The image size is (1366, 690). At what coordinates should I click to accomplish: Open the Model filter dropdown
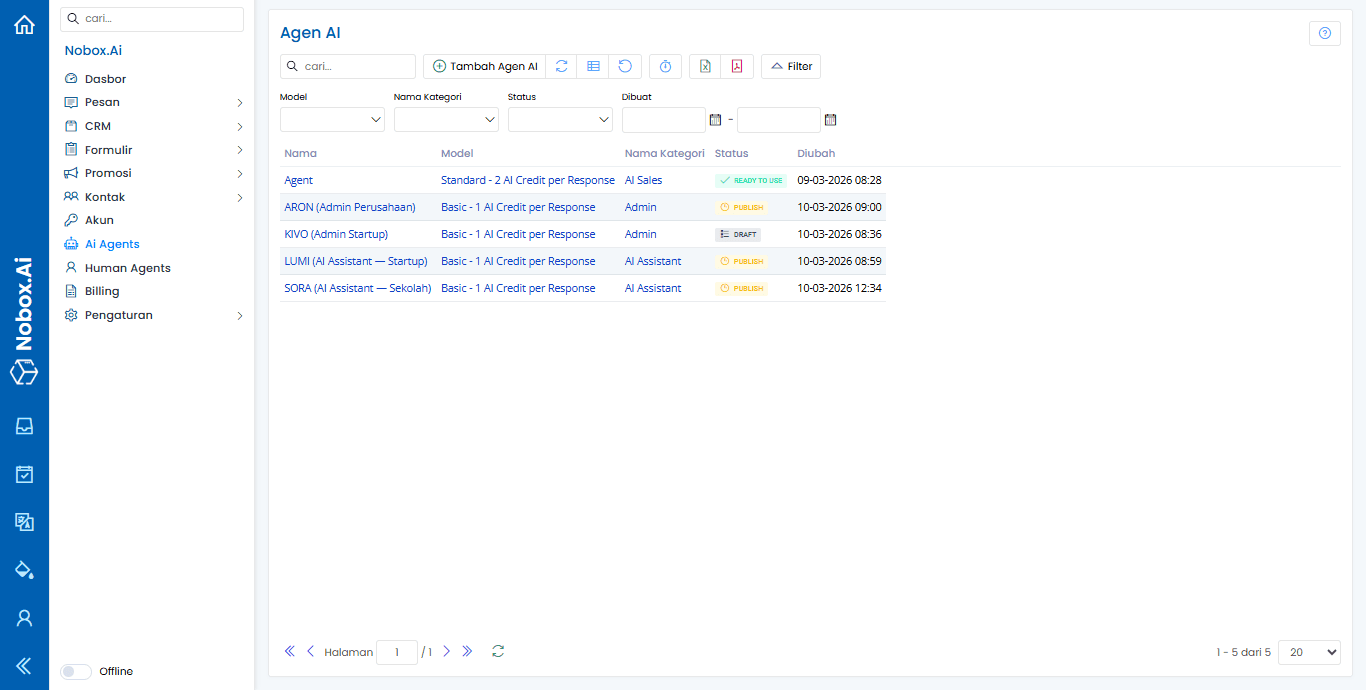(332, 120)
